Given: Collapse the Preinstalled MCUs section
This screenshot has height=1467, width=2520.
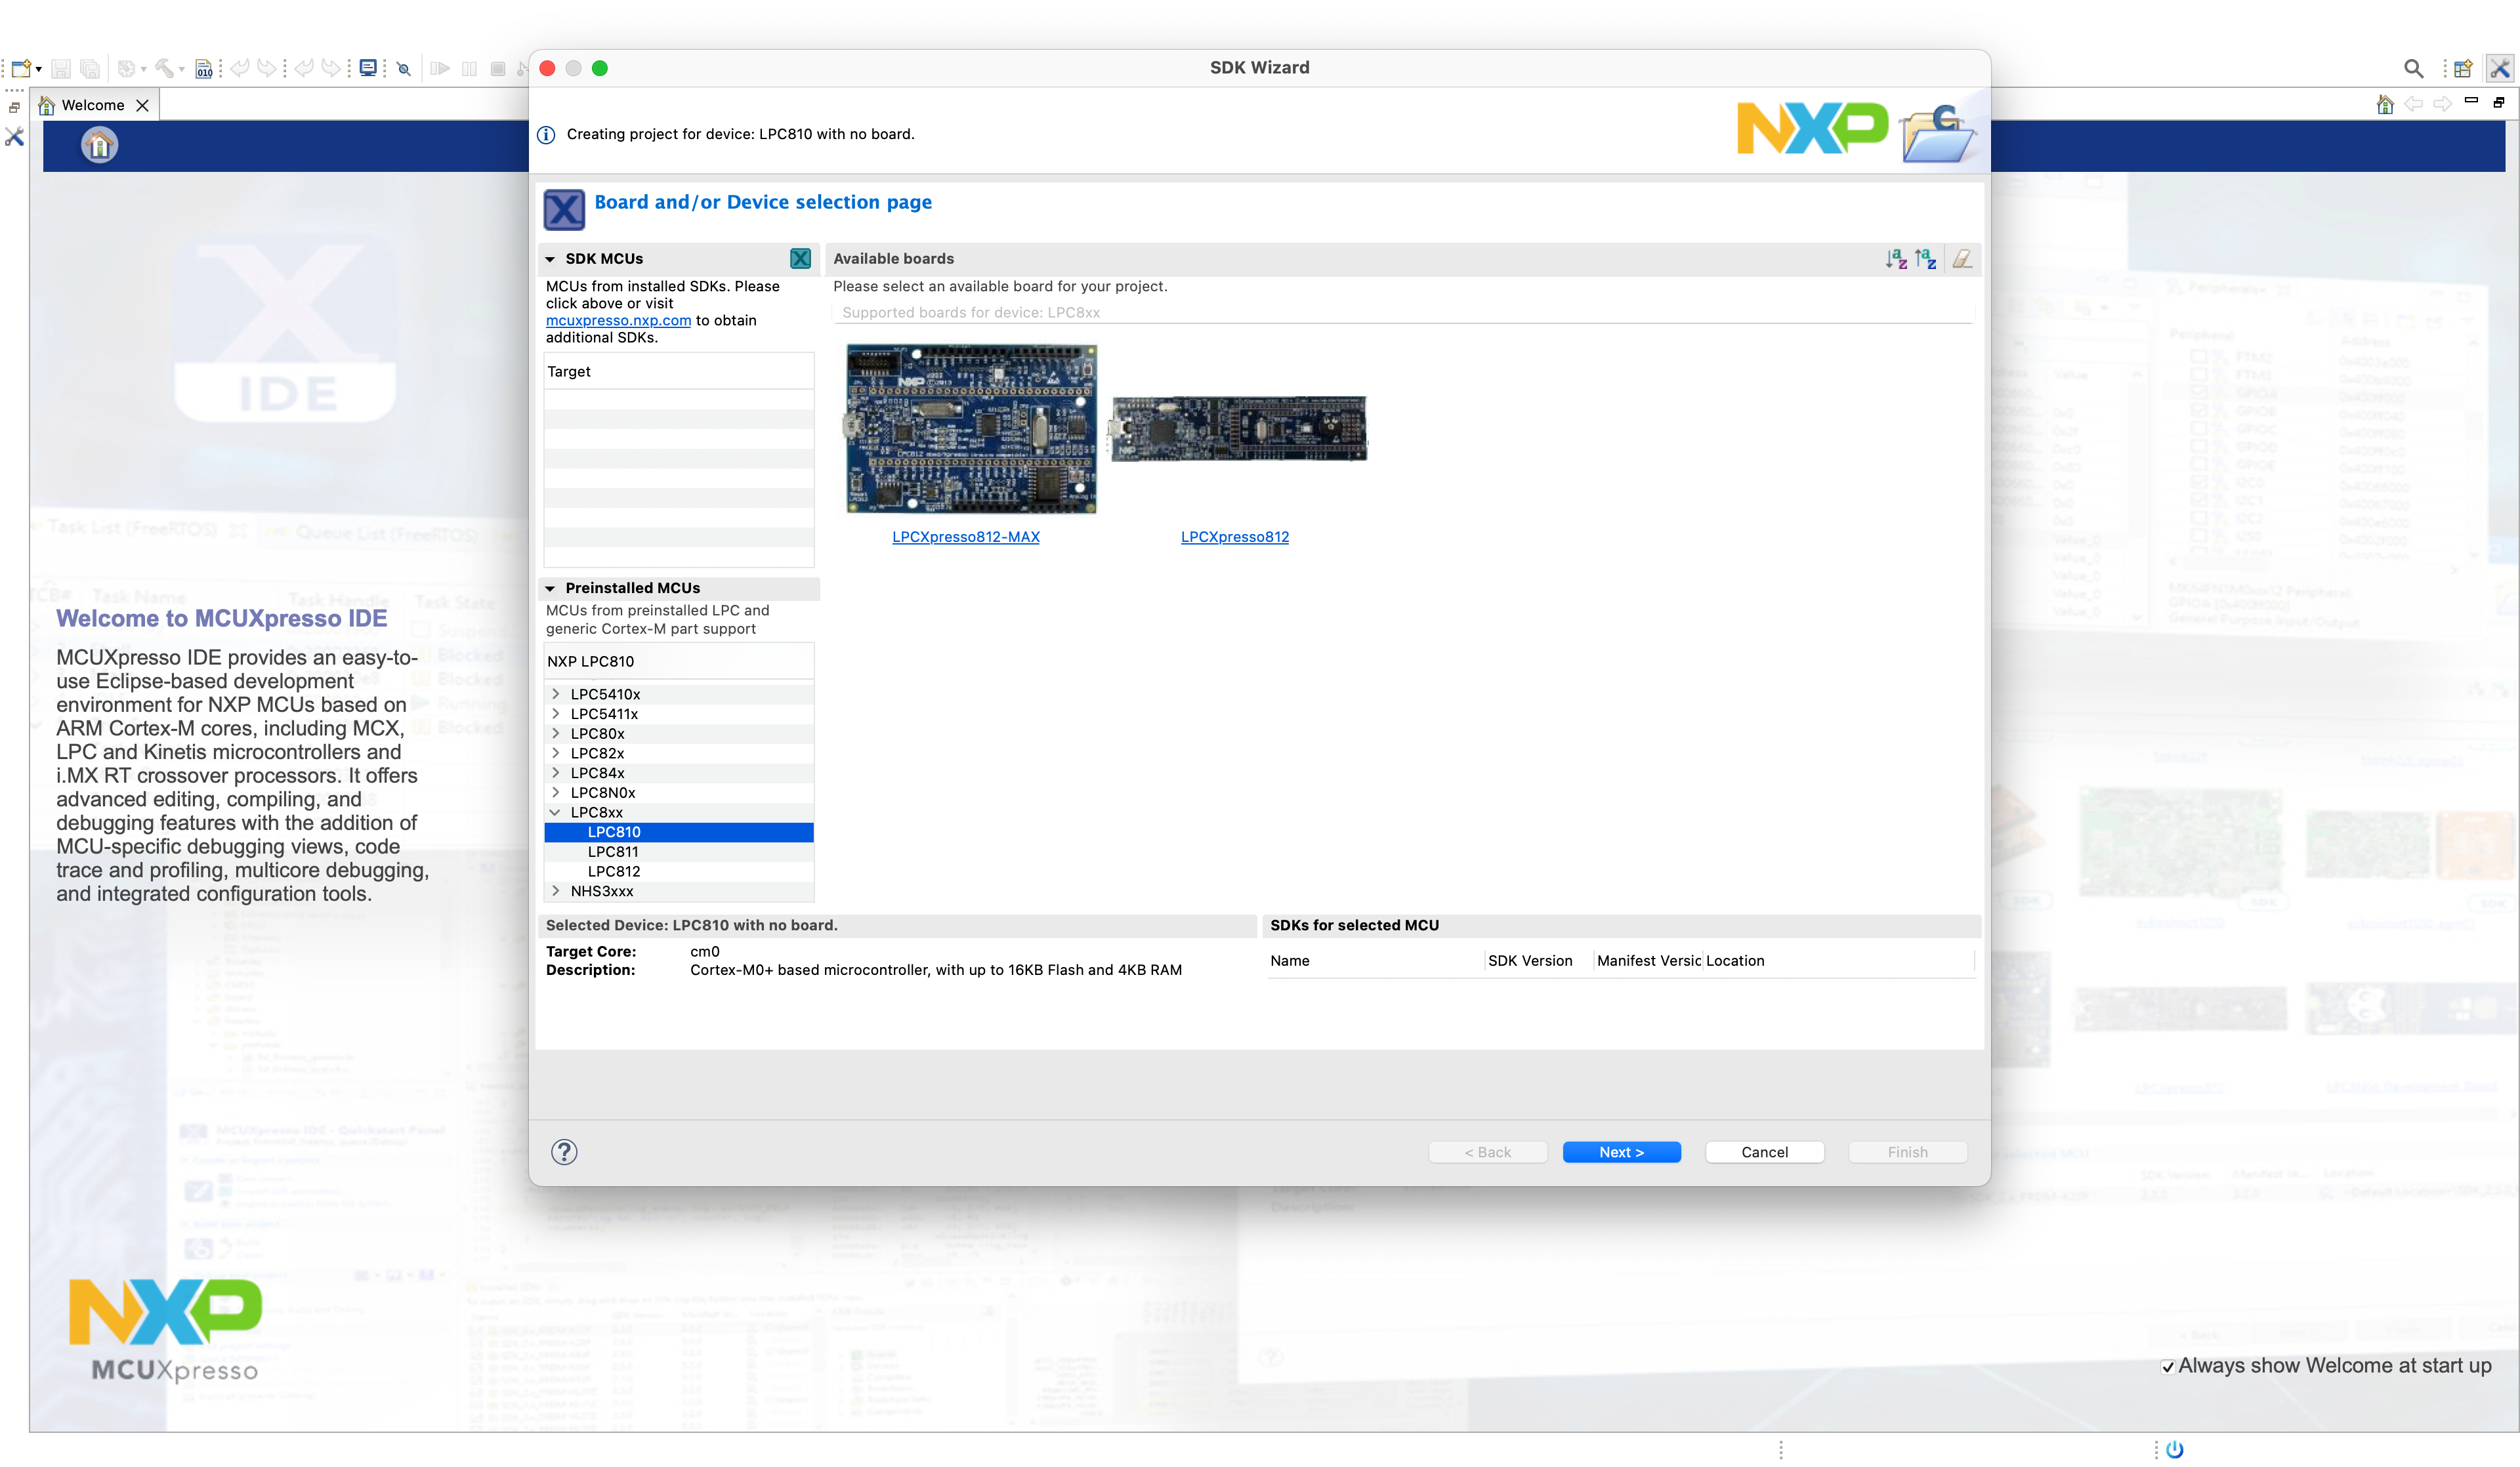Looking at the screenshot, I should 550,588.
